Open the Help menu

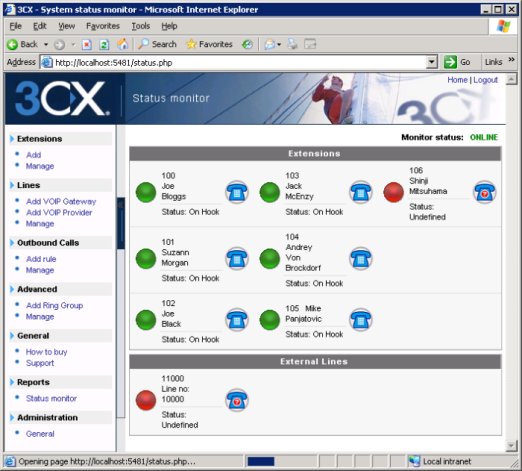(169, 26)
